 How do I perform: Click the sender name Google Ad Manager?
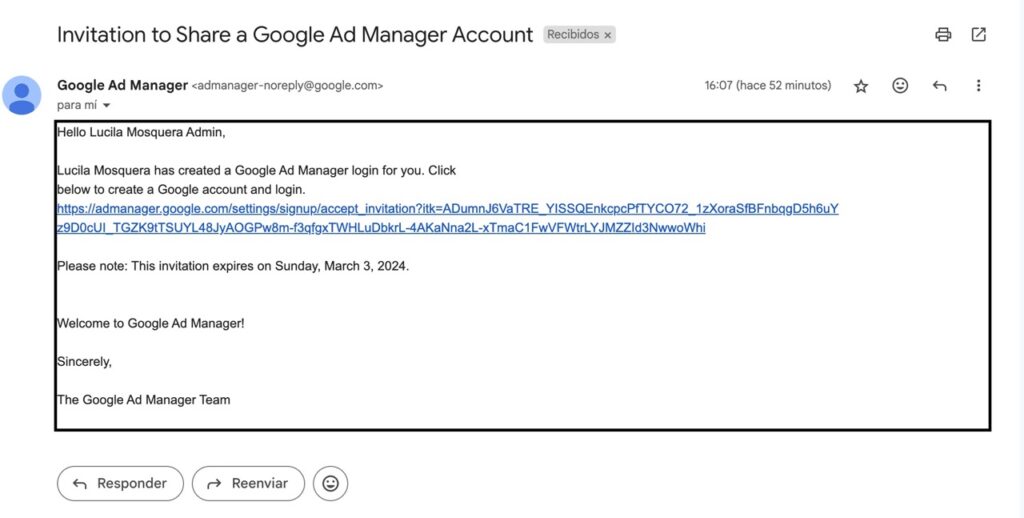click(122, 86)
